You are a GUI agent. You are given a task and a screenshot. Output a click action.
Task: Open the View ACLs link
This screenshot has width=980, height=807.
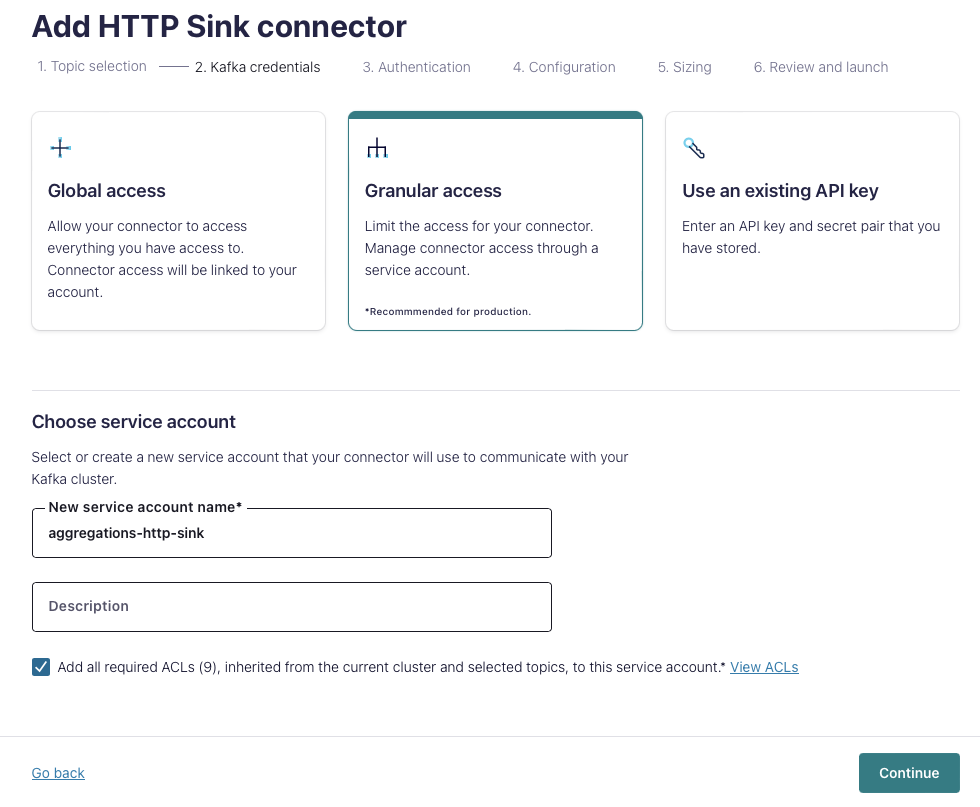pos(764,667)
